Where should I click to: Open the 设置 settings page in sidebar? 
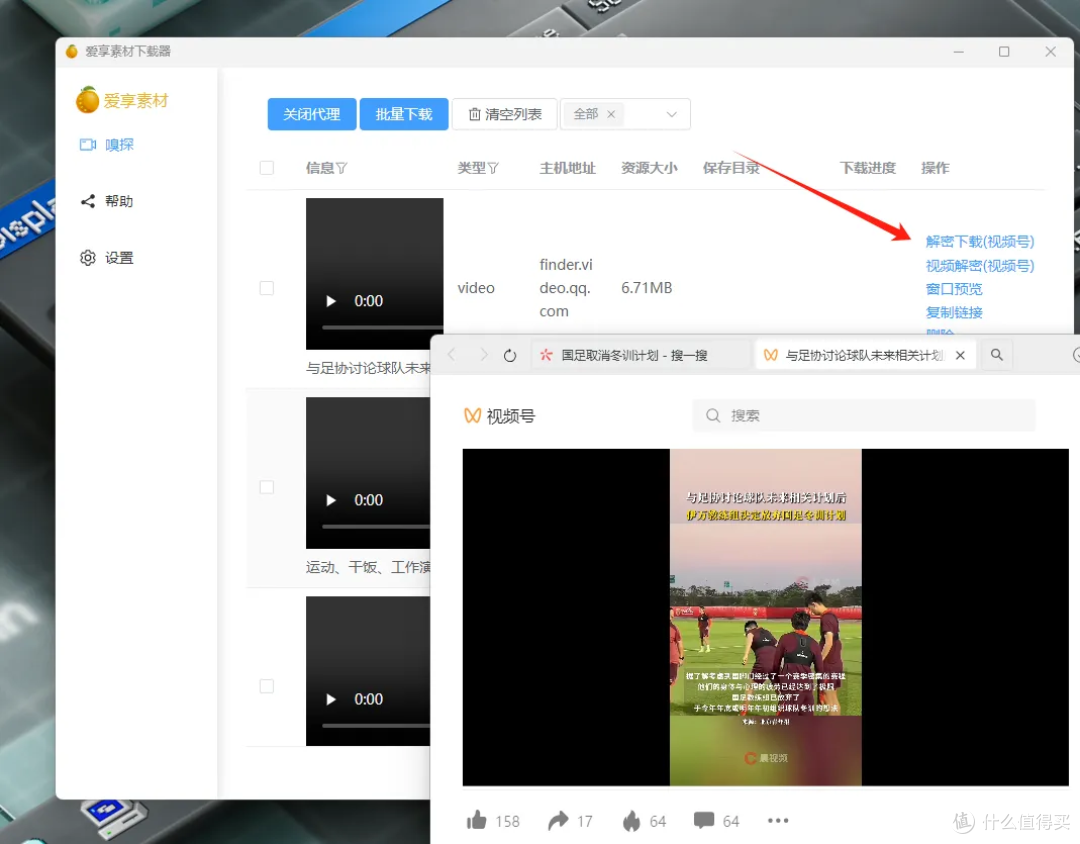[107, 258]
